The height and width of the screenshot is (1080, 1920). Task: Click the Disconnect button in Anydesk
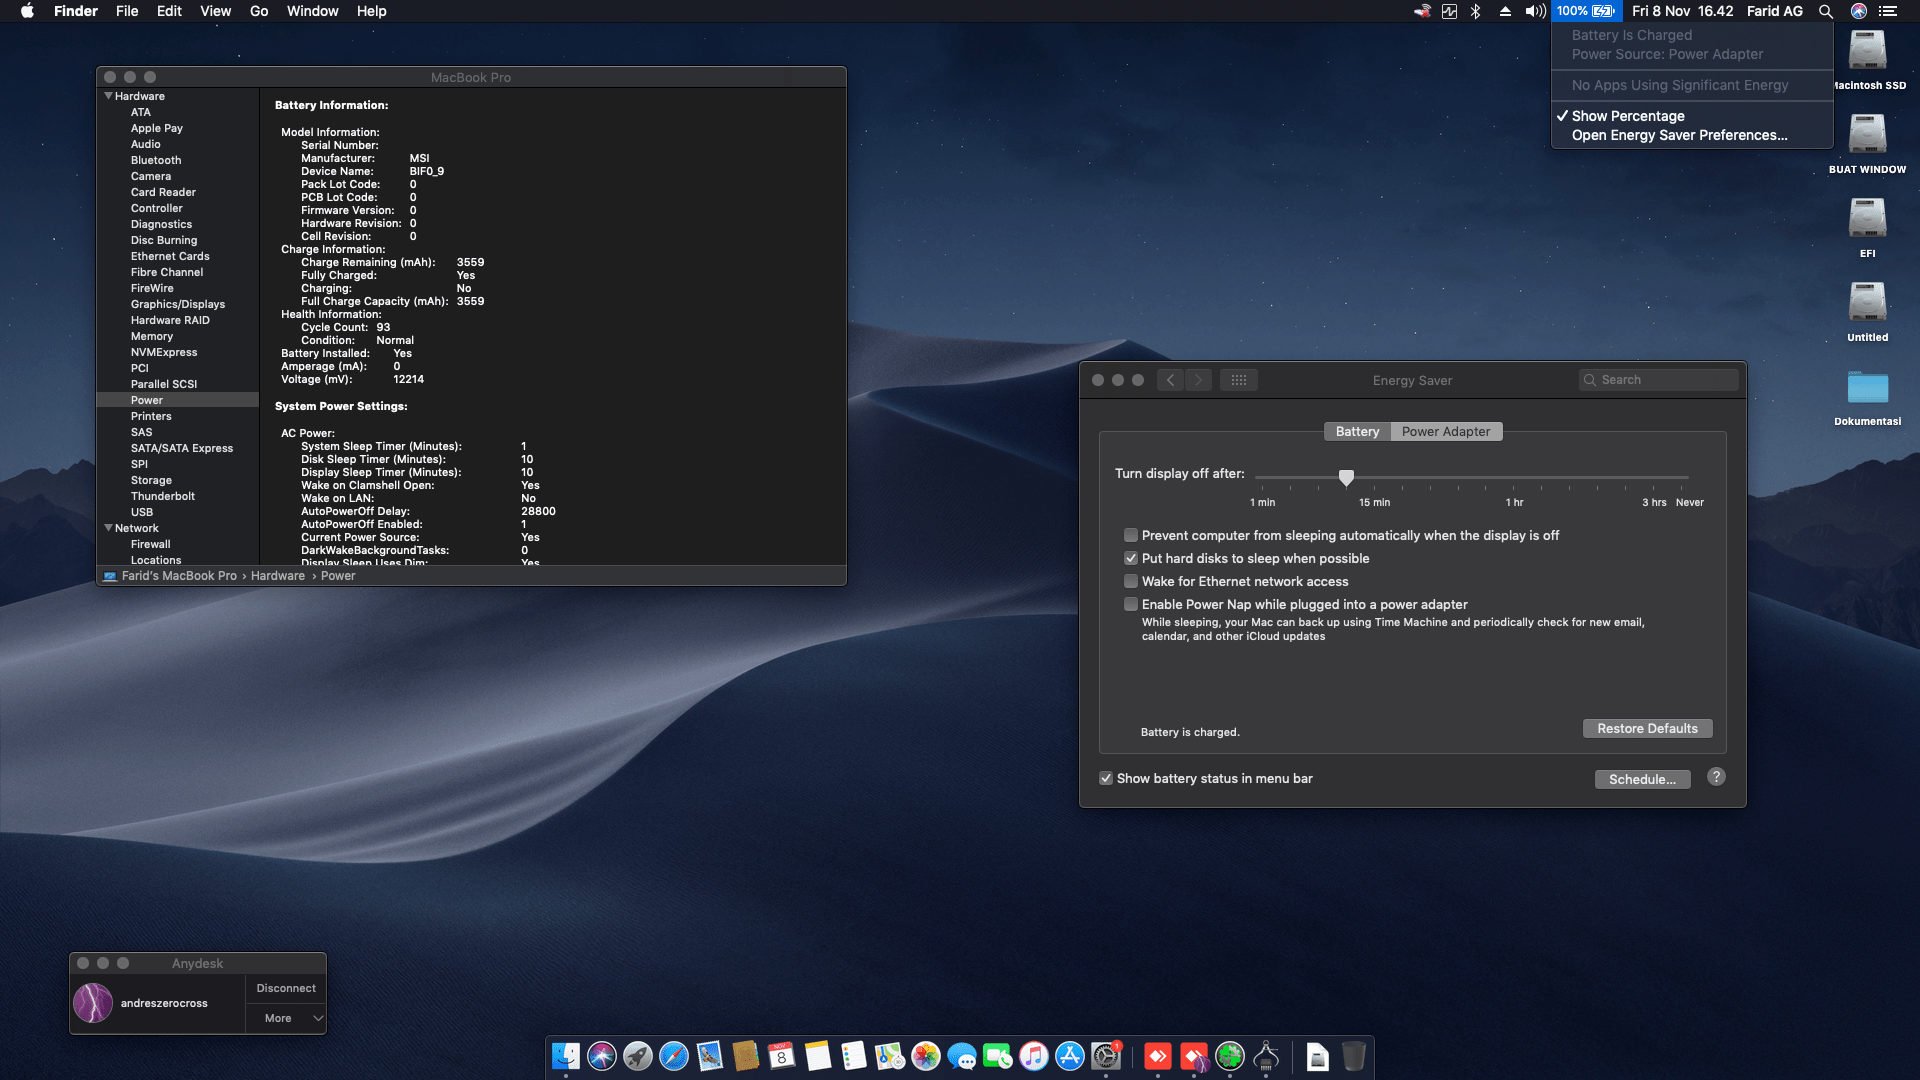point(285,988)
